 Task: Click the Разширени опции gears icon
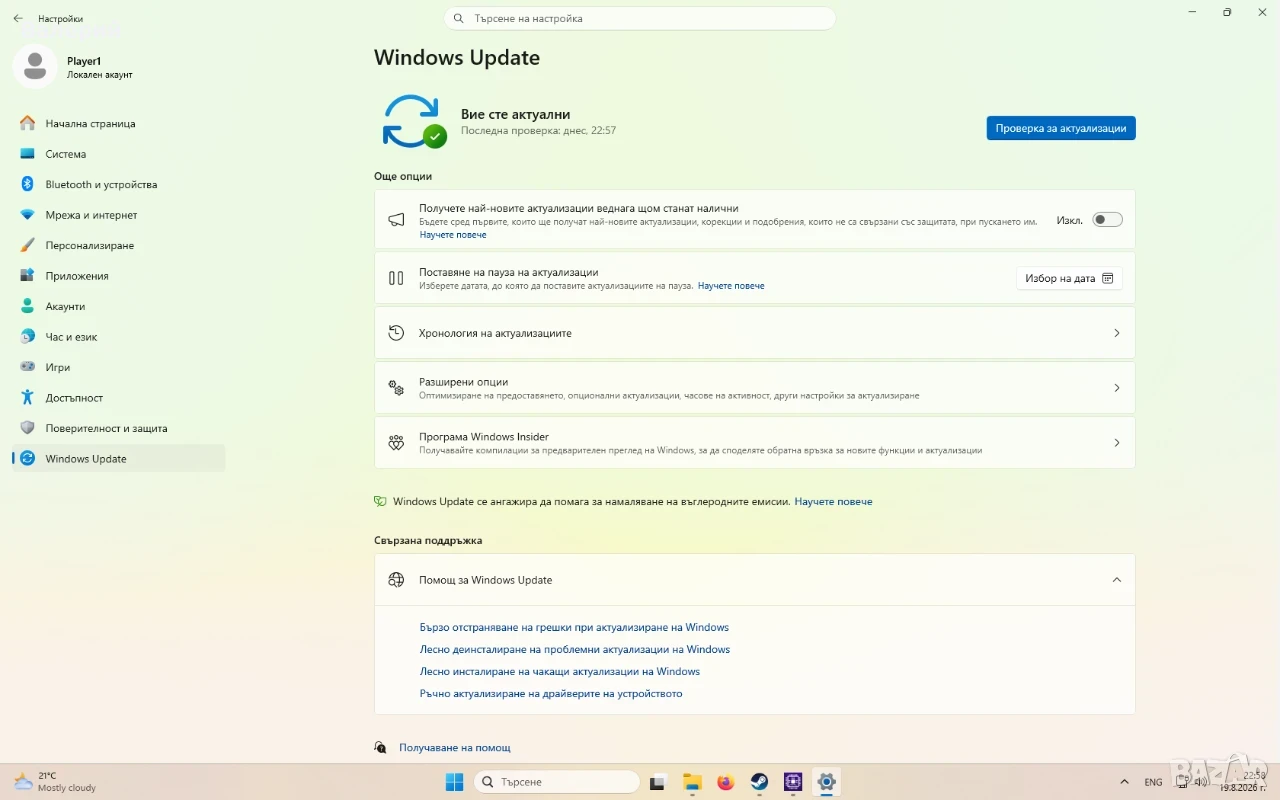396,388
